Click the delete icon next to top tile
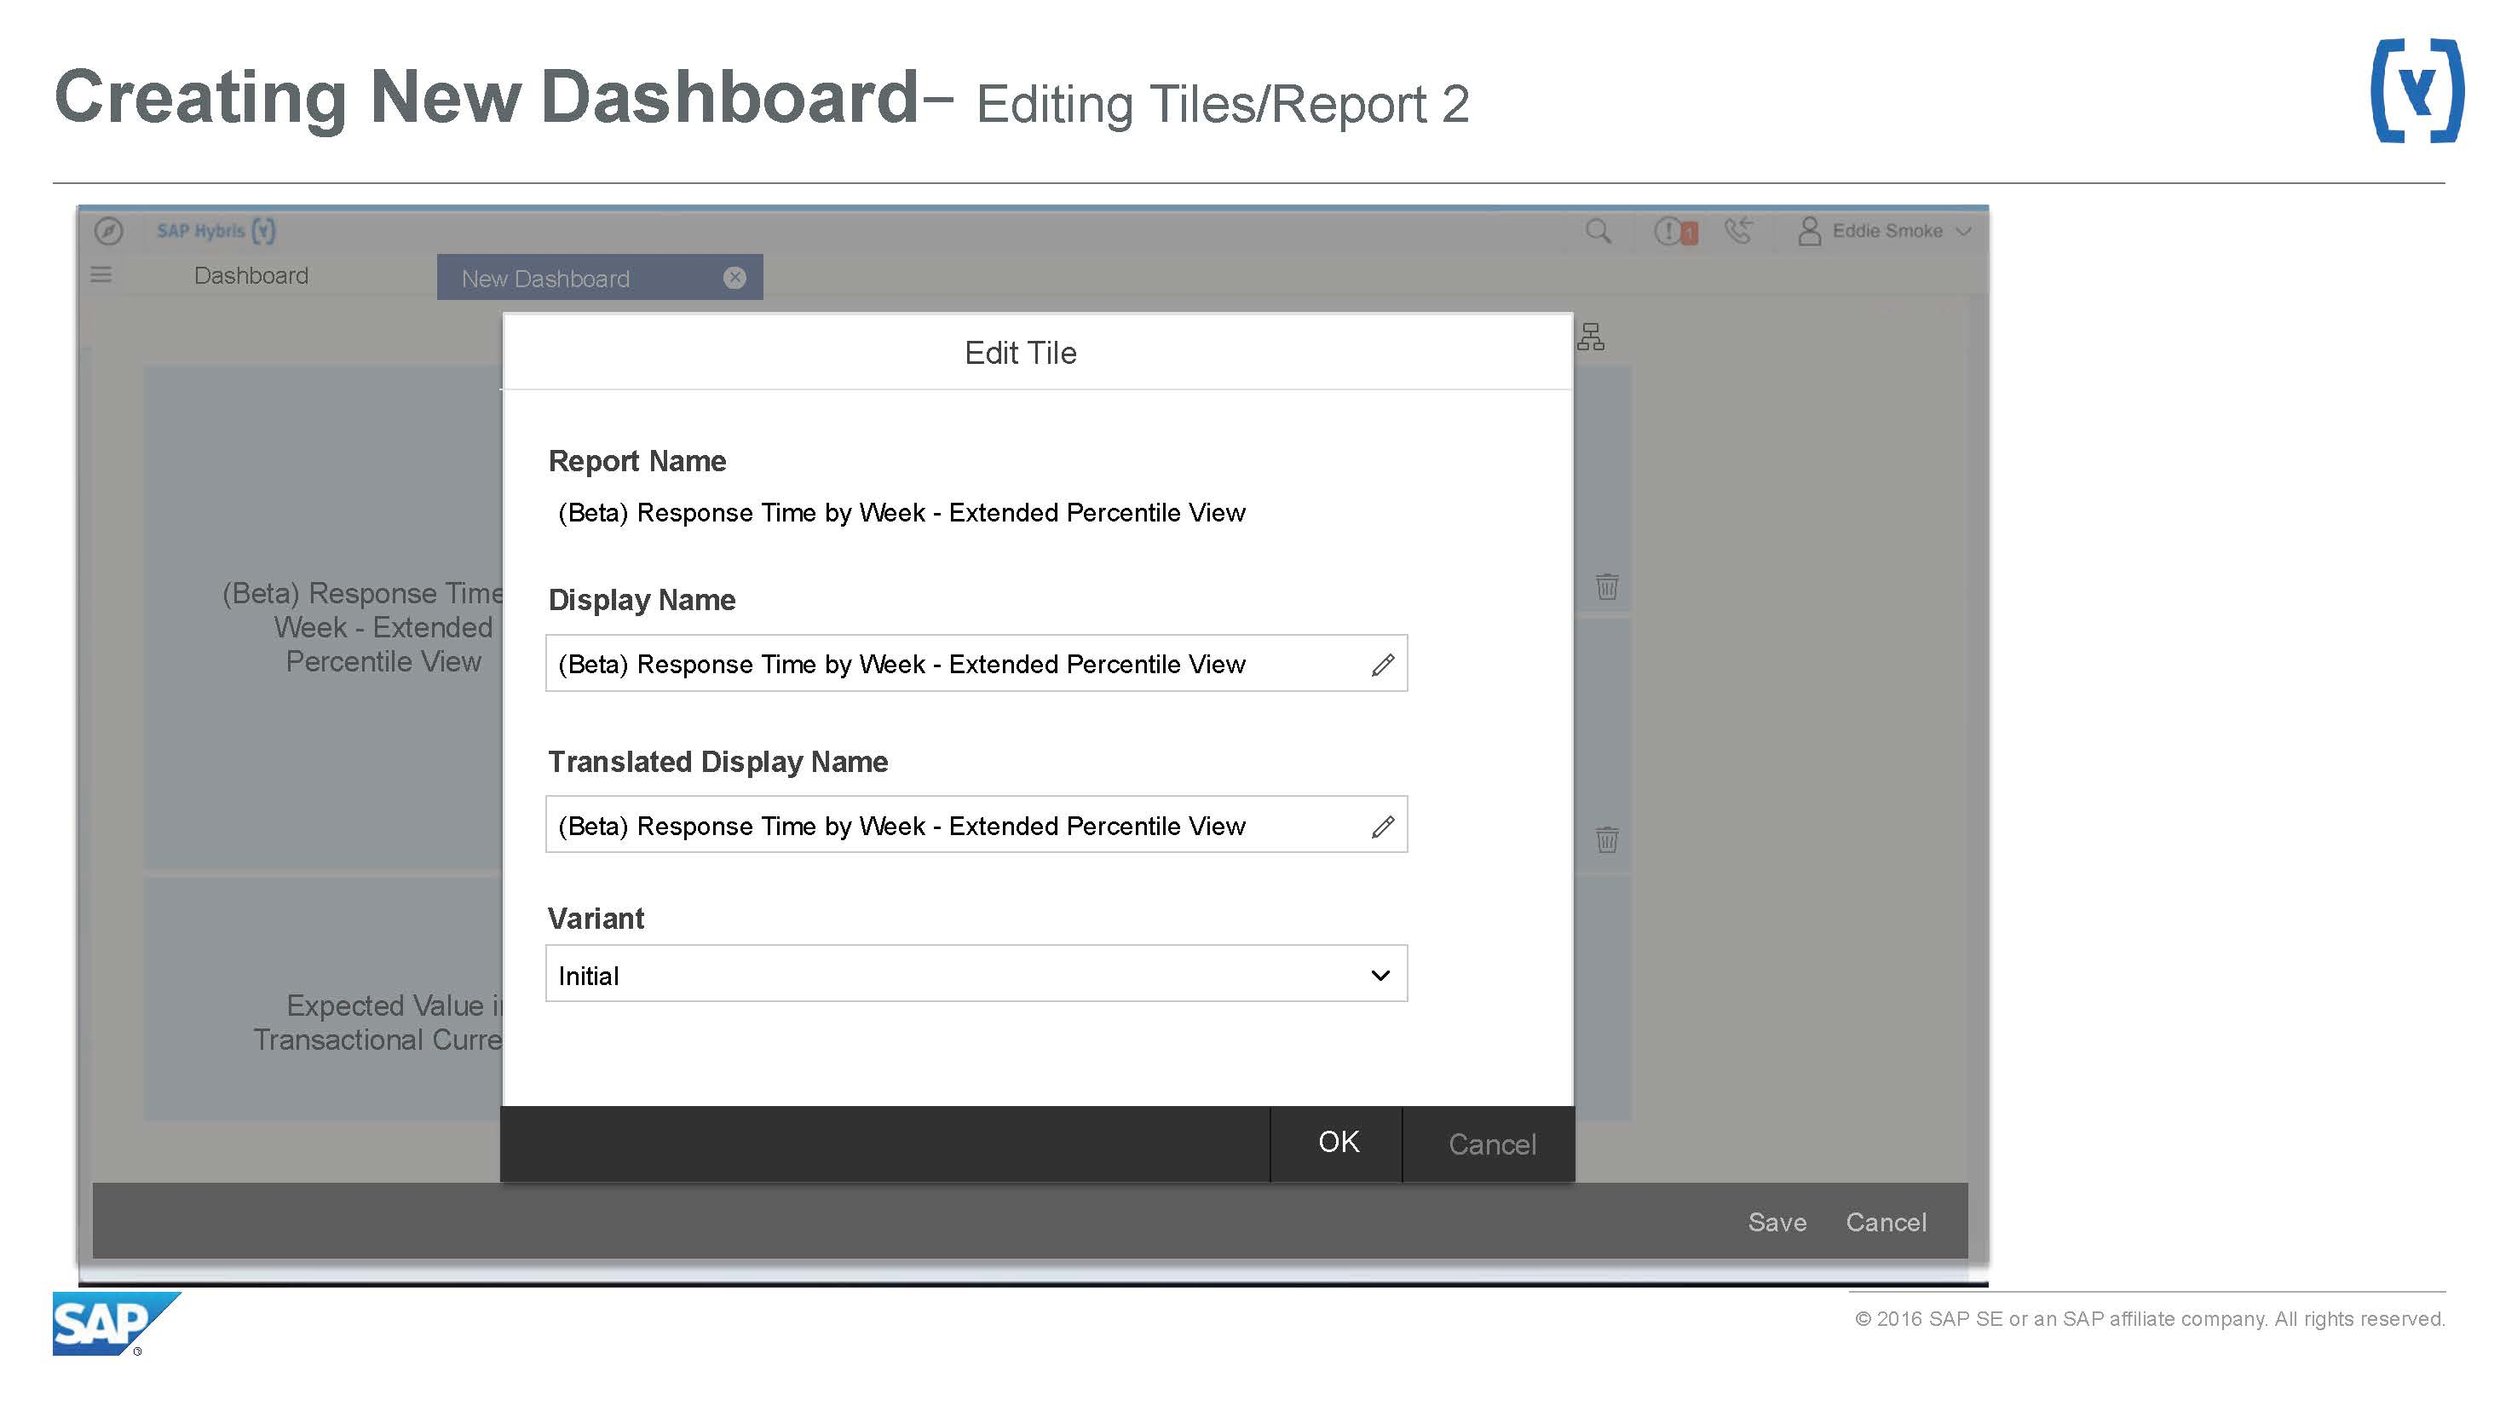2500x1406 pixels. tap(1604, 584)
